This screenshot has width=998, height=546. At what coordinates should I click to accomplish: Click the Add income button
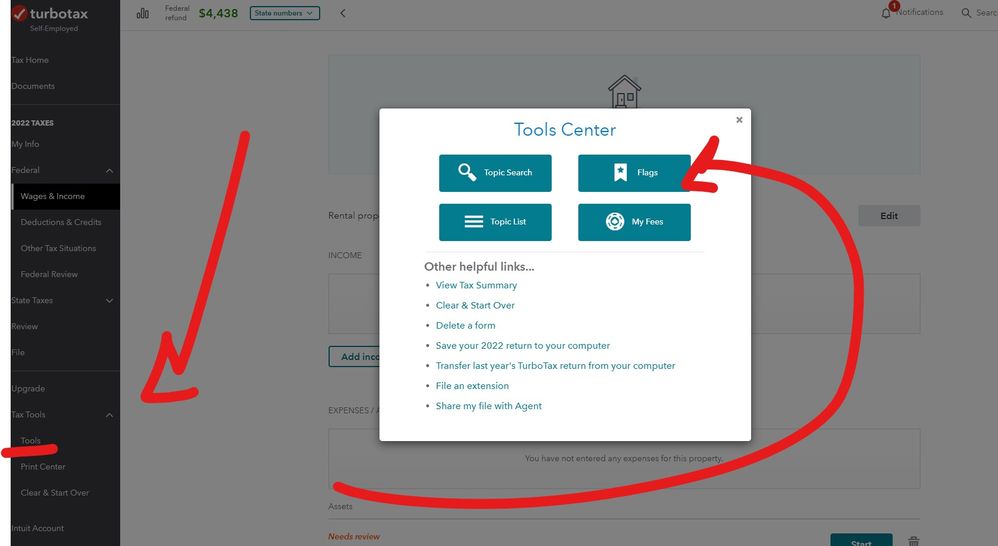click(x=355, y=356)
